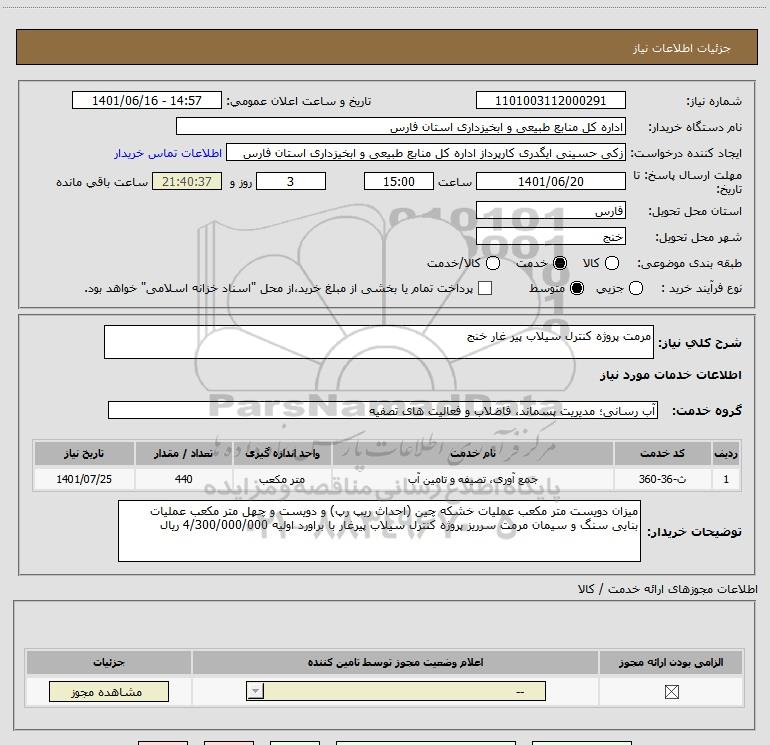Click the استان محل تحویل field فارس

click(550, 211)
